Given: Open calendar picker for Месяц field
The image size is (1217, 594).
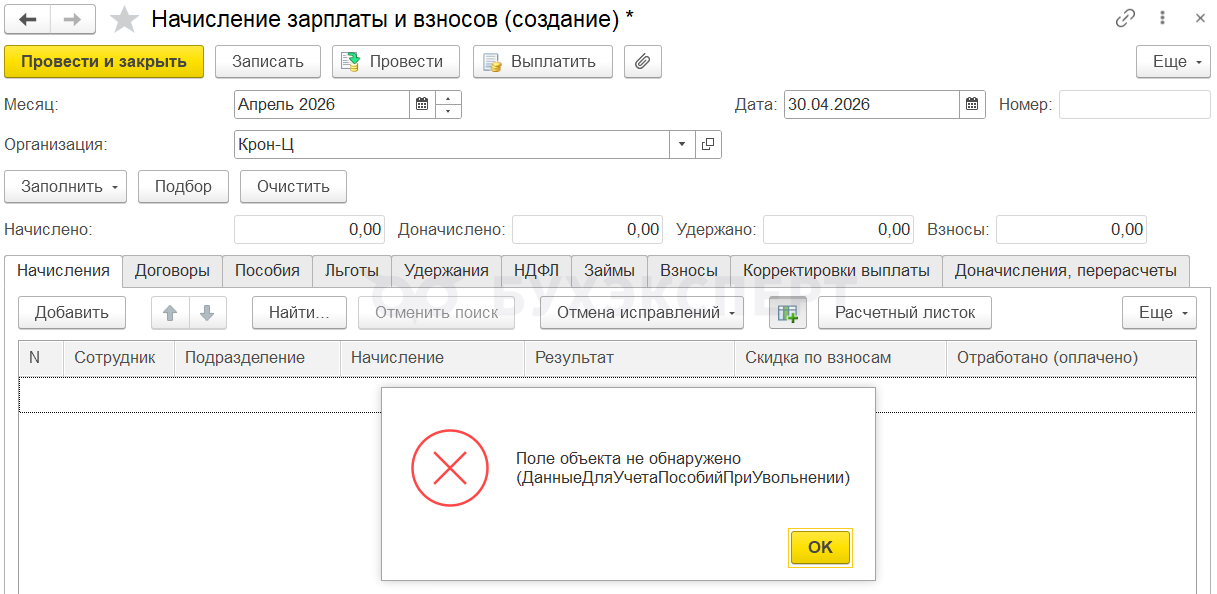Looking at the screenshot, I should click(422, 104).
